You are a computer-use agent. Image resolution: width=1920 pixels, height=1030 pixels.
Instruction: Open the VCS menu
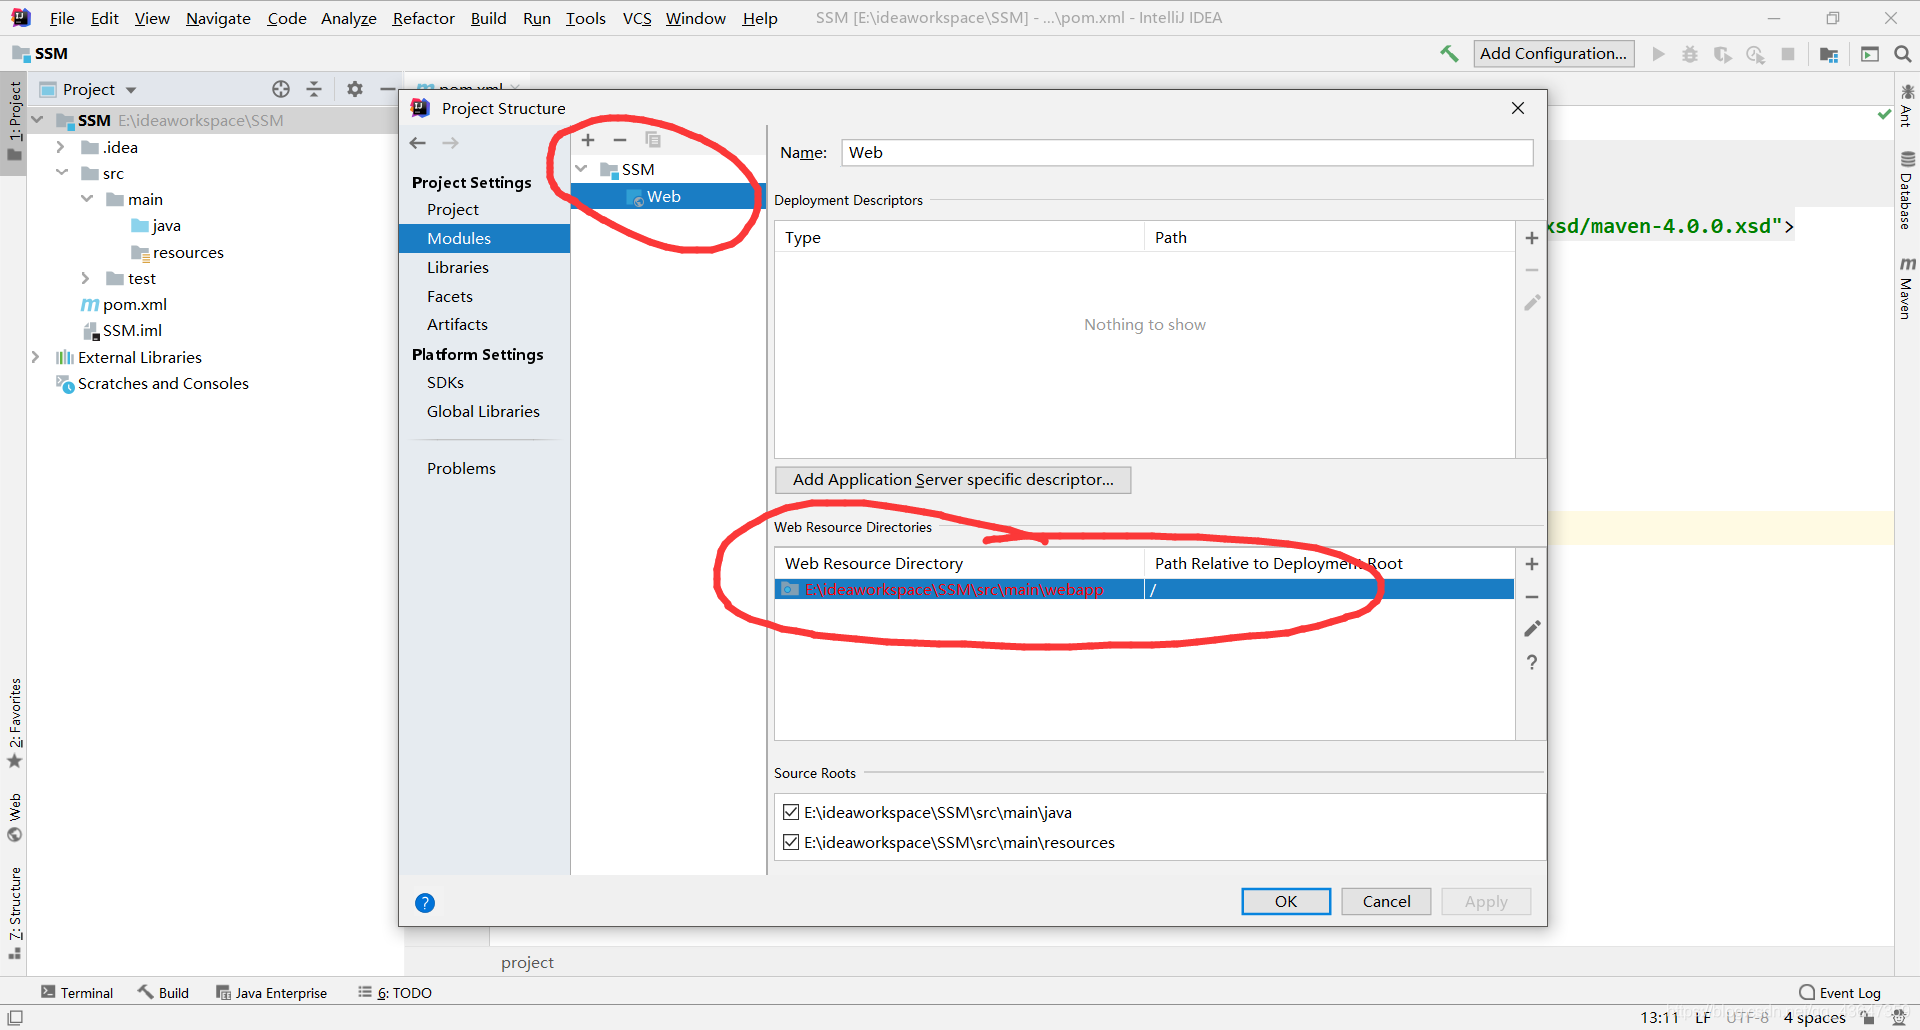point(637,18)
